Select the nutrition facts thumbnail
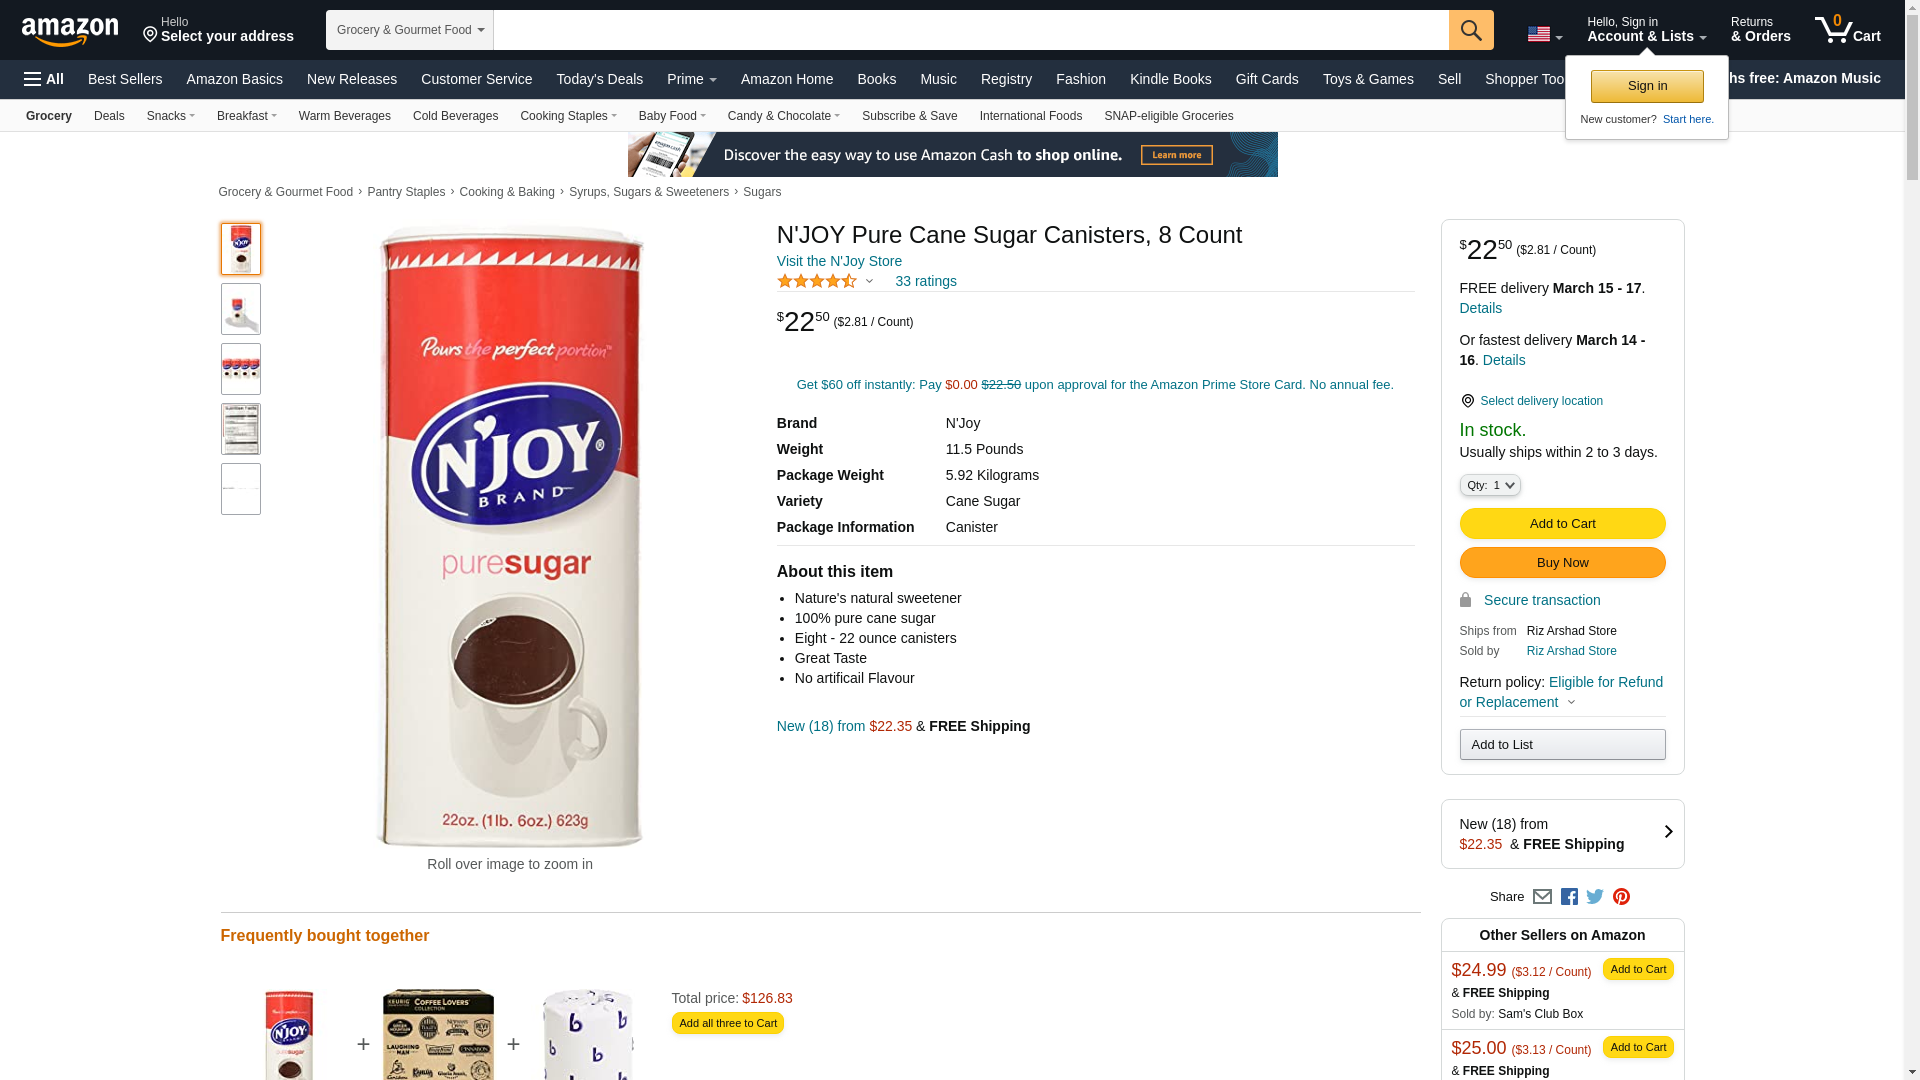The height and width of the screenshot is (1080, 1920). pyautogui.click(x=241, y=429)
